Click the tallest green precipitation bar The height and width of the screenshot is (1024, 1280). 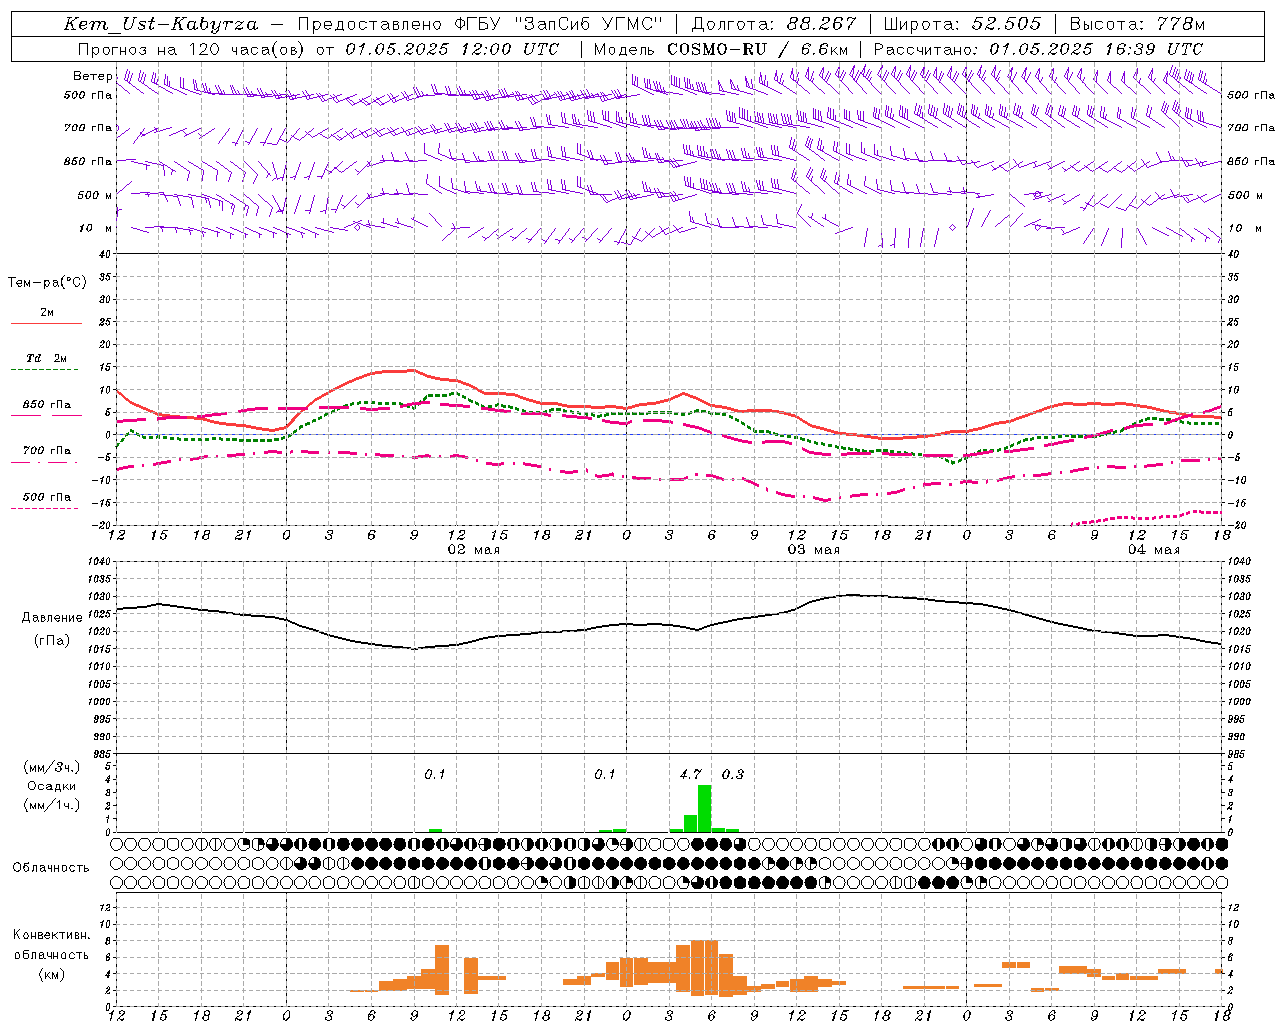(x=704, y=808)
